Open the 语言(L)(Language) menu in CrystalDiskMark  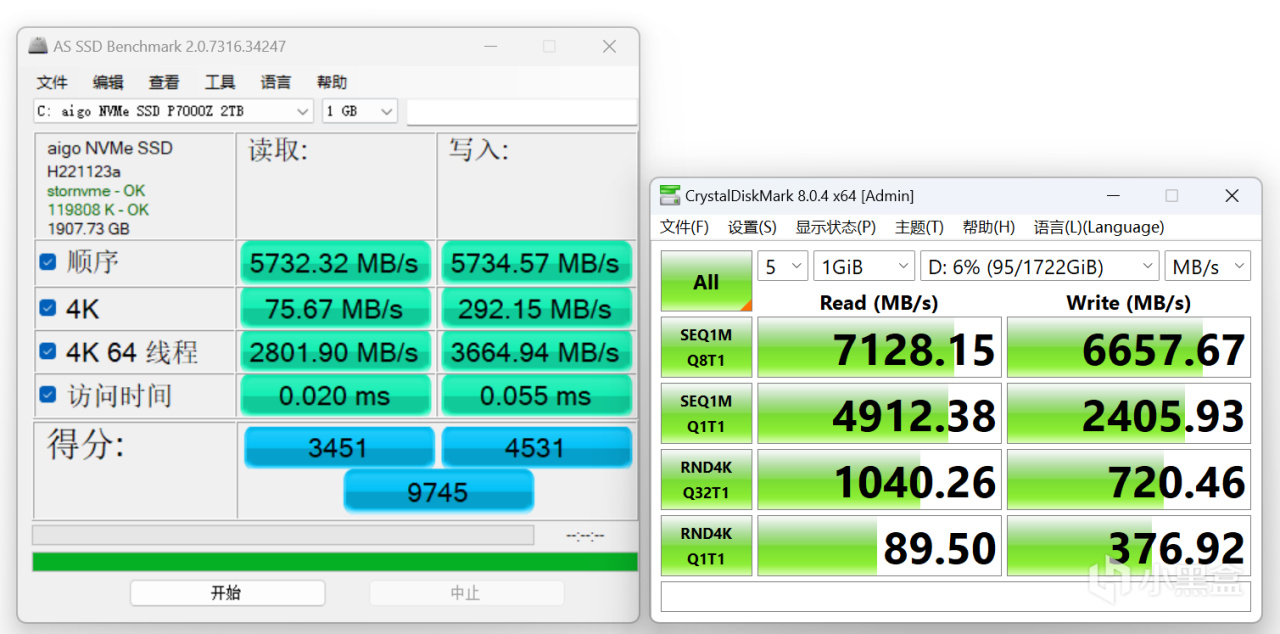pyautogui.click(x=1099, y=227)
